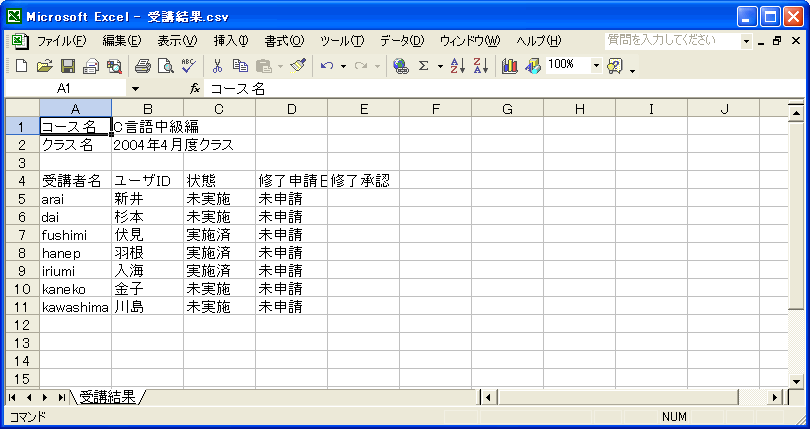Screen dimensions: 810x429
Task: Select the Format Painter brush
Action: (x=298, y=66)
